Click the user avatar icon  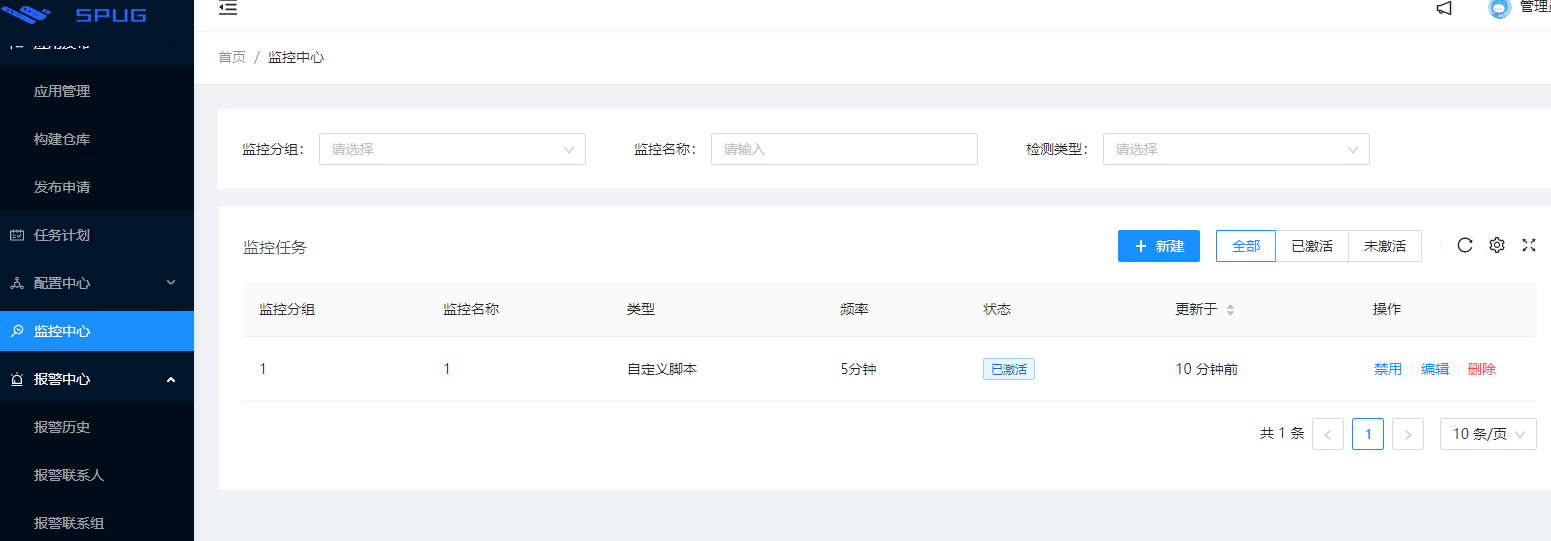[1498, 8]
